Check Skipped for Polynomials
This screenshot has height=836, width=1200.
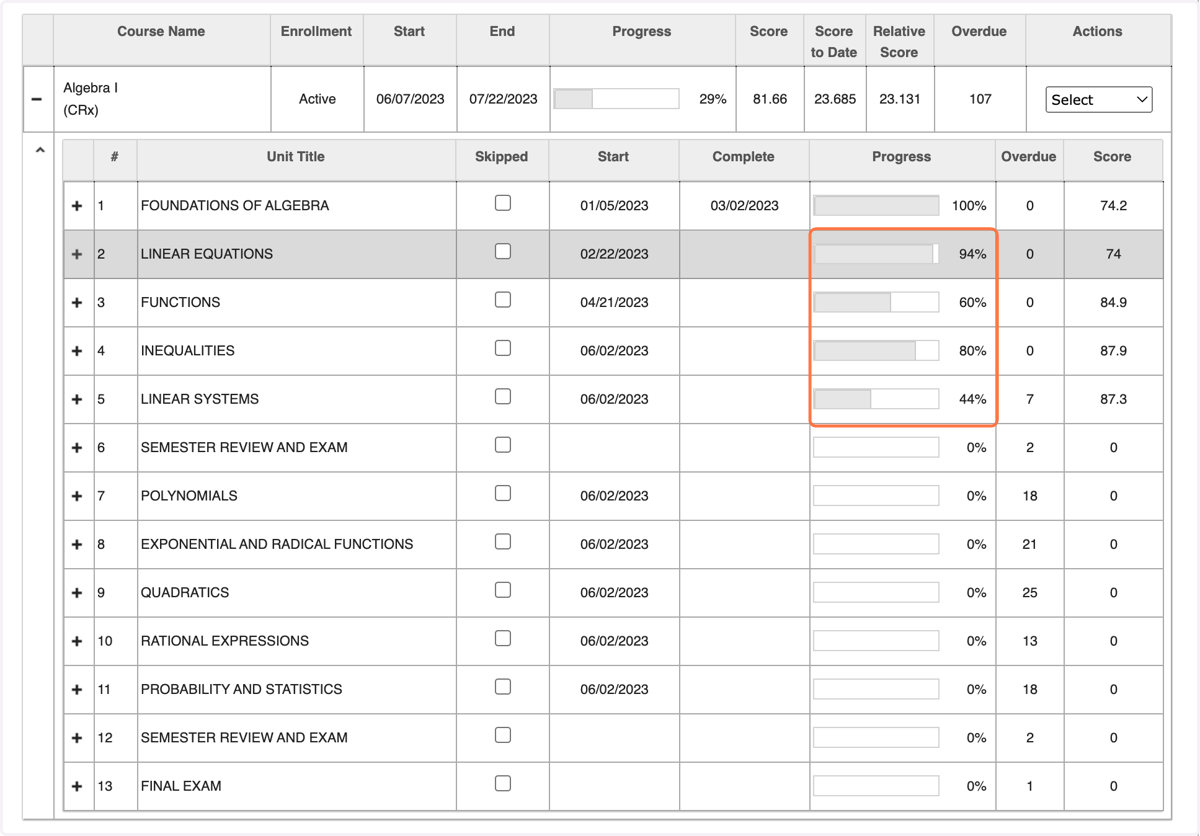tap(503, 493)
